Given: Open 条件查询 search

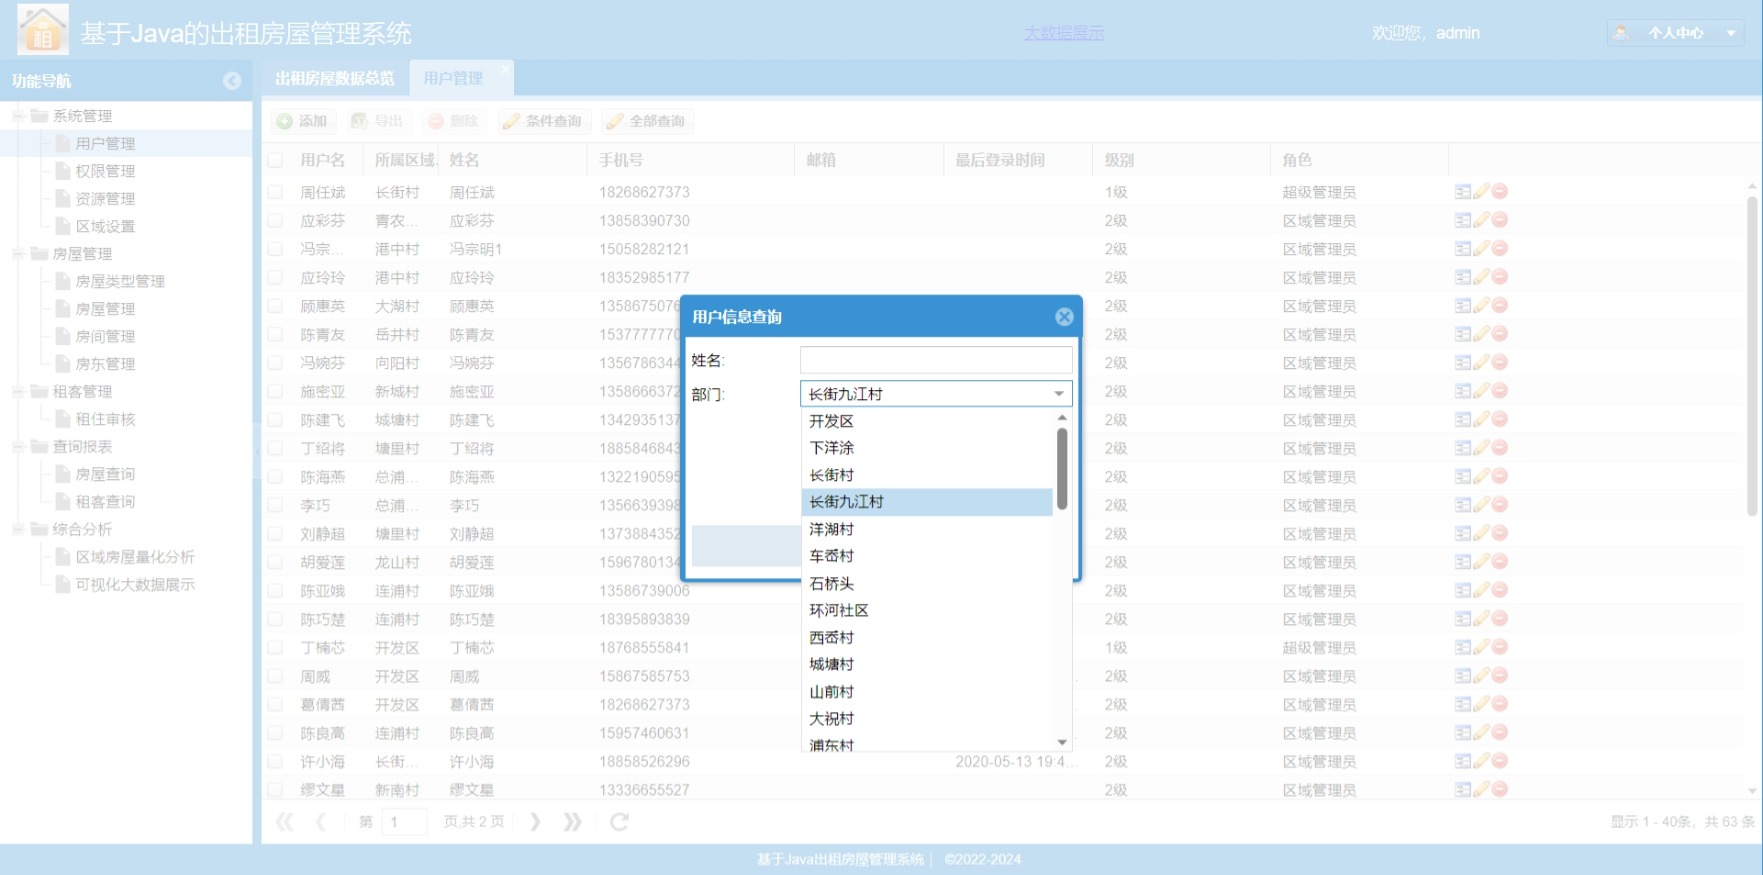Looking at the screenshot, I should click(x=543, y=121).
